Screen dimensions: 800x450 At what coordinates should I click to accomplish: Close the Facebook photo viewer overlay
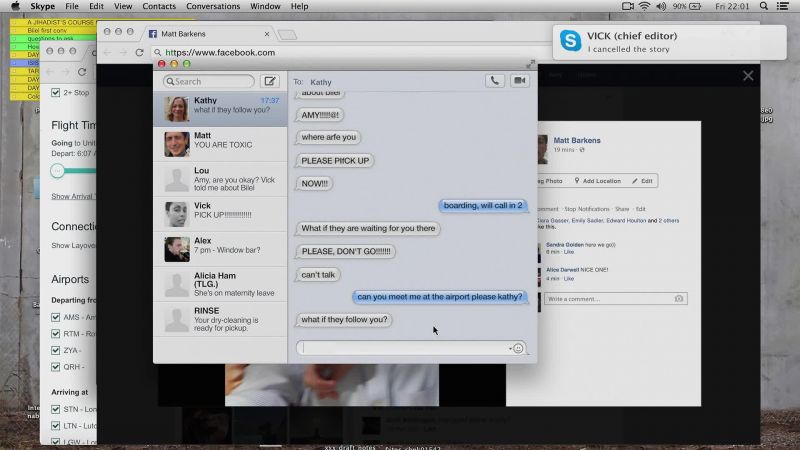click(x=748, y=76)
